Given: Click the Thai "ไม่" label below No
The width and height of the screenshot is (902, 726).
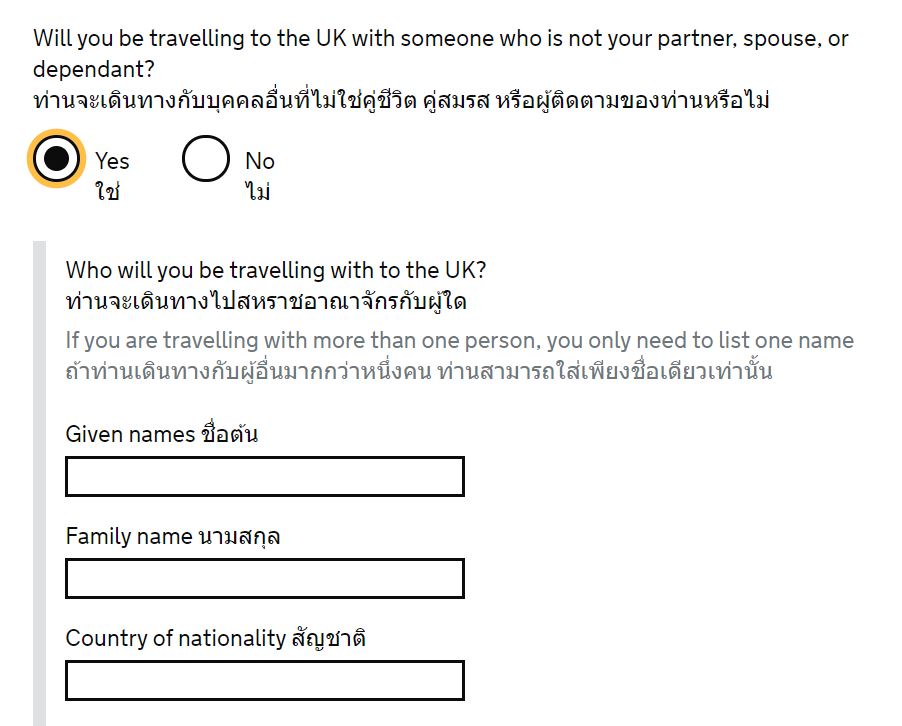Looking at the screenshot, I should pyautogui.click(x=258, y=191).
